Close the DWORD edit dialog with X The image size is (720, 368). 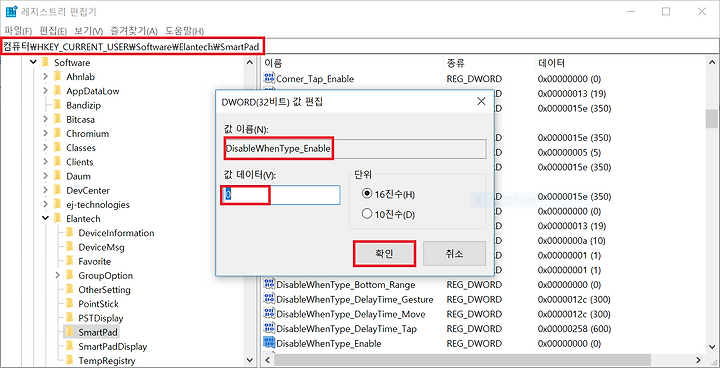[481, 102]
